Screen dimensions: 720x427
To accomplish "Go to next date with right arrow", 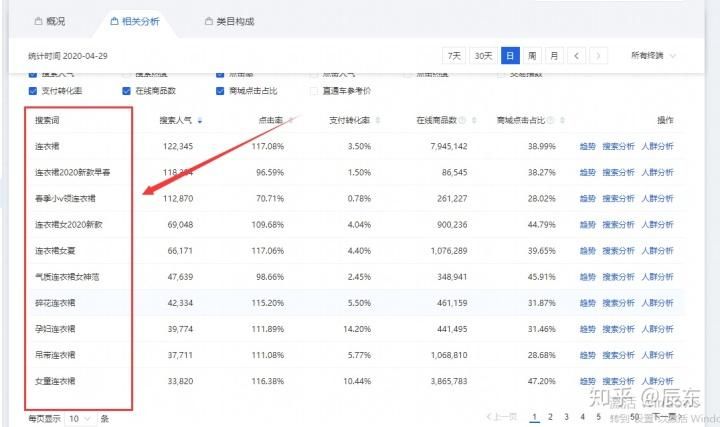I will click(598, 56).
